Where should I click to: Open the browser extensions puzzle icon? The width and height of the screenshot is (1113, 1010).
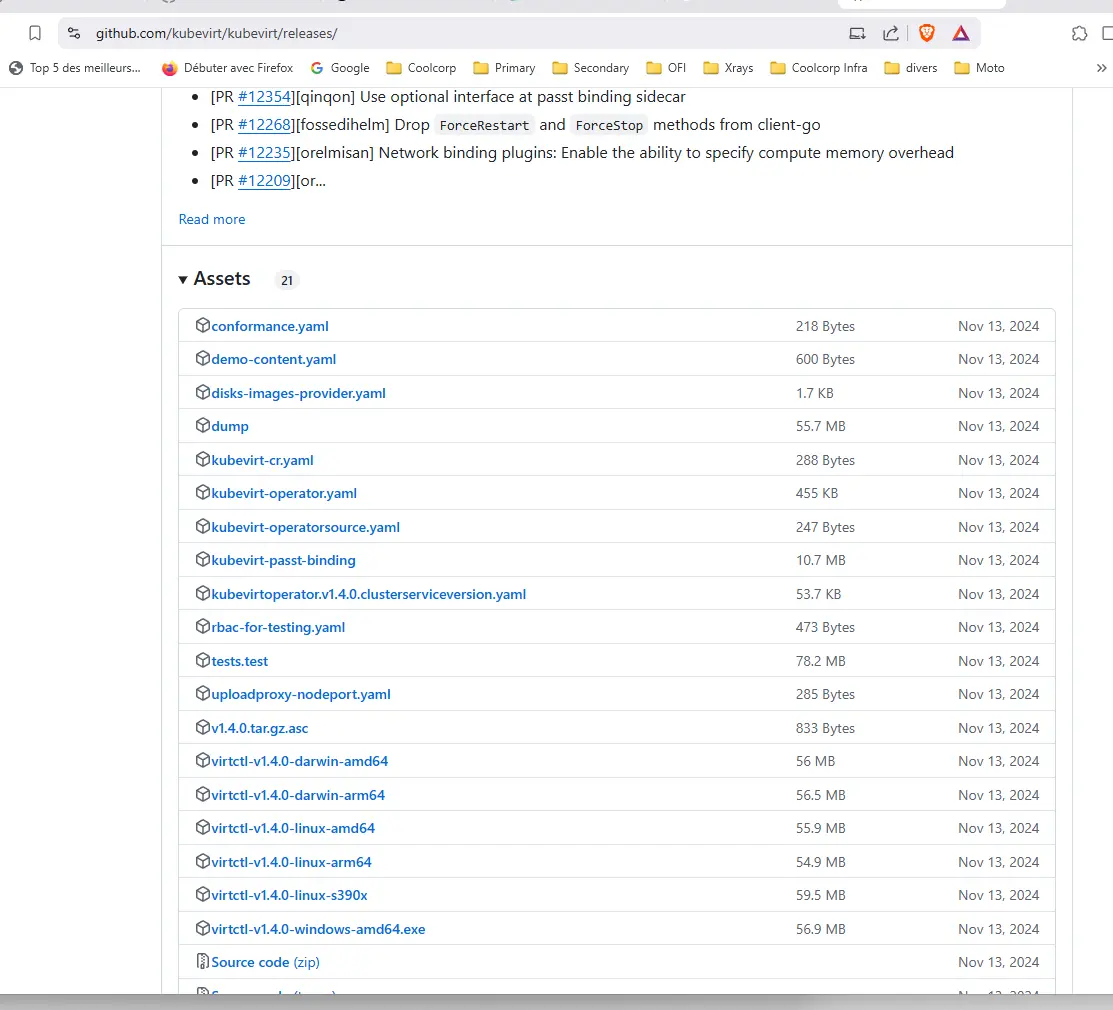[x=1079, y=33]
